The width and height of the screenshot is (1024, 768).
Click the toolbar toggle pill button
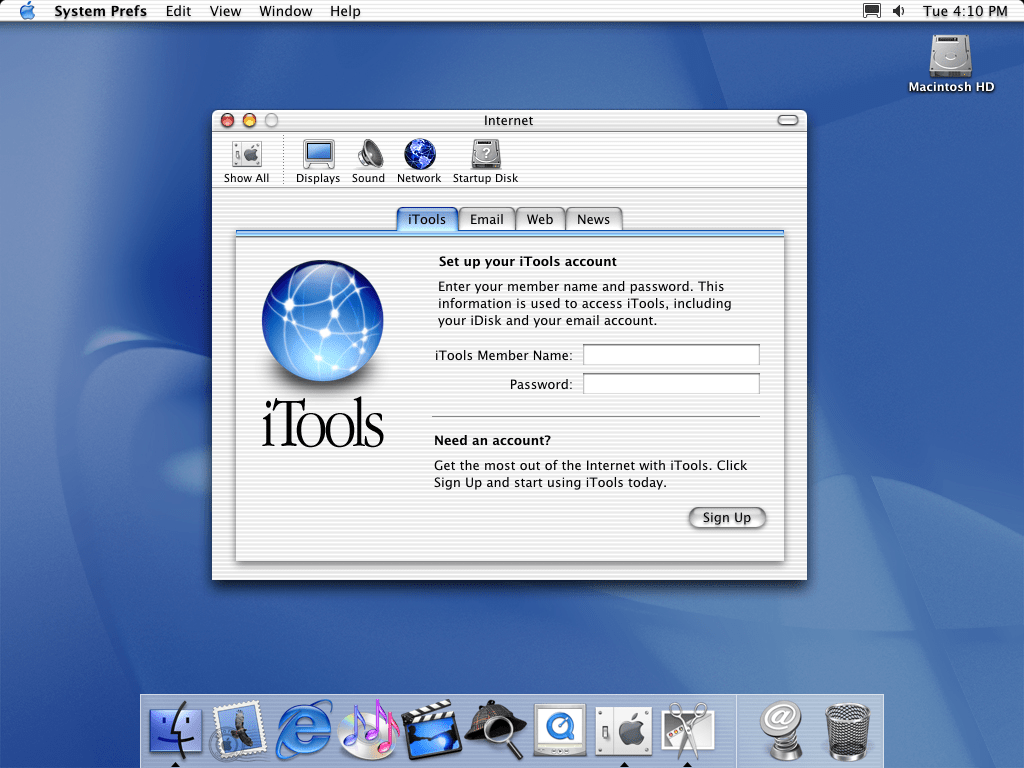(x=788, y=120)
